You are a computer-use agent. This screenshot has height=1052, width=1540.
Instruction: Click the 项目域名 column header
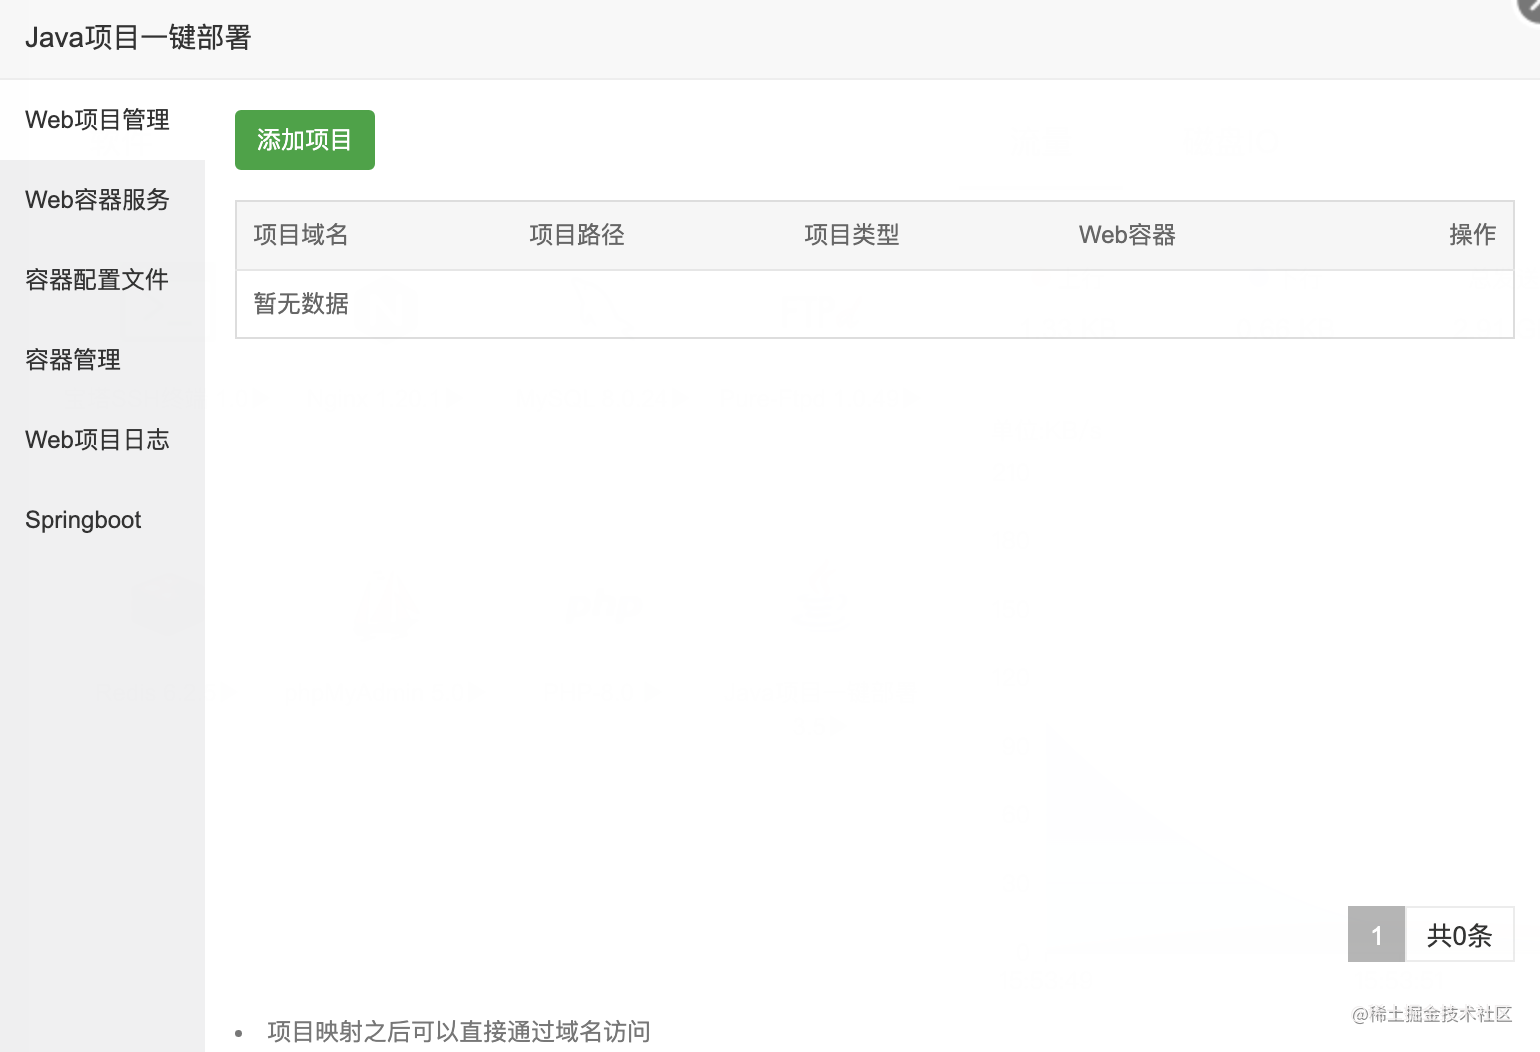coord(301,235)
